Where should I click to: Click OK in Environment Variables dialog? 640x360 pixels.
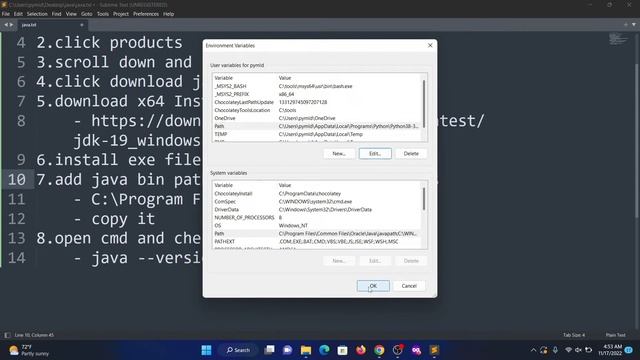click(373, 286)
